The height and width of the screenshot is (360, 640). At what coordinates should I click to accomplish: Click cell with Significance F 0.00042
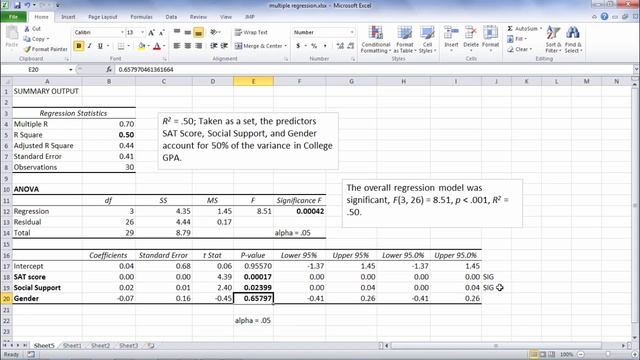coord(300,211)
